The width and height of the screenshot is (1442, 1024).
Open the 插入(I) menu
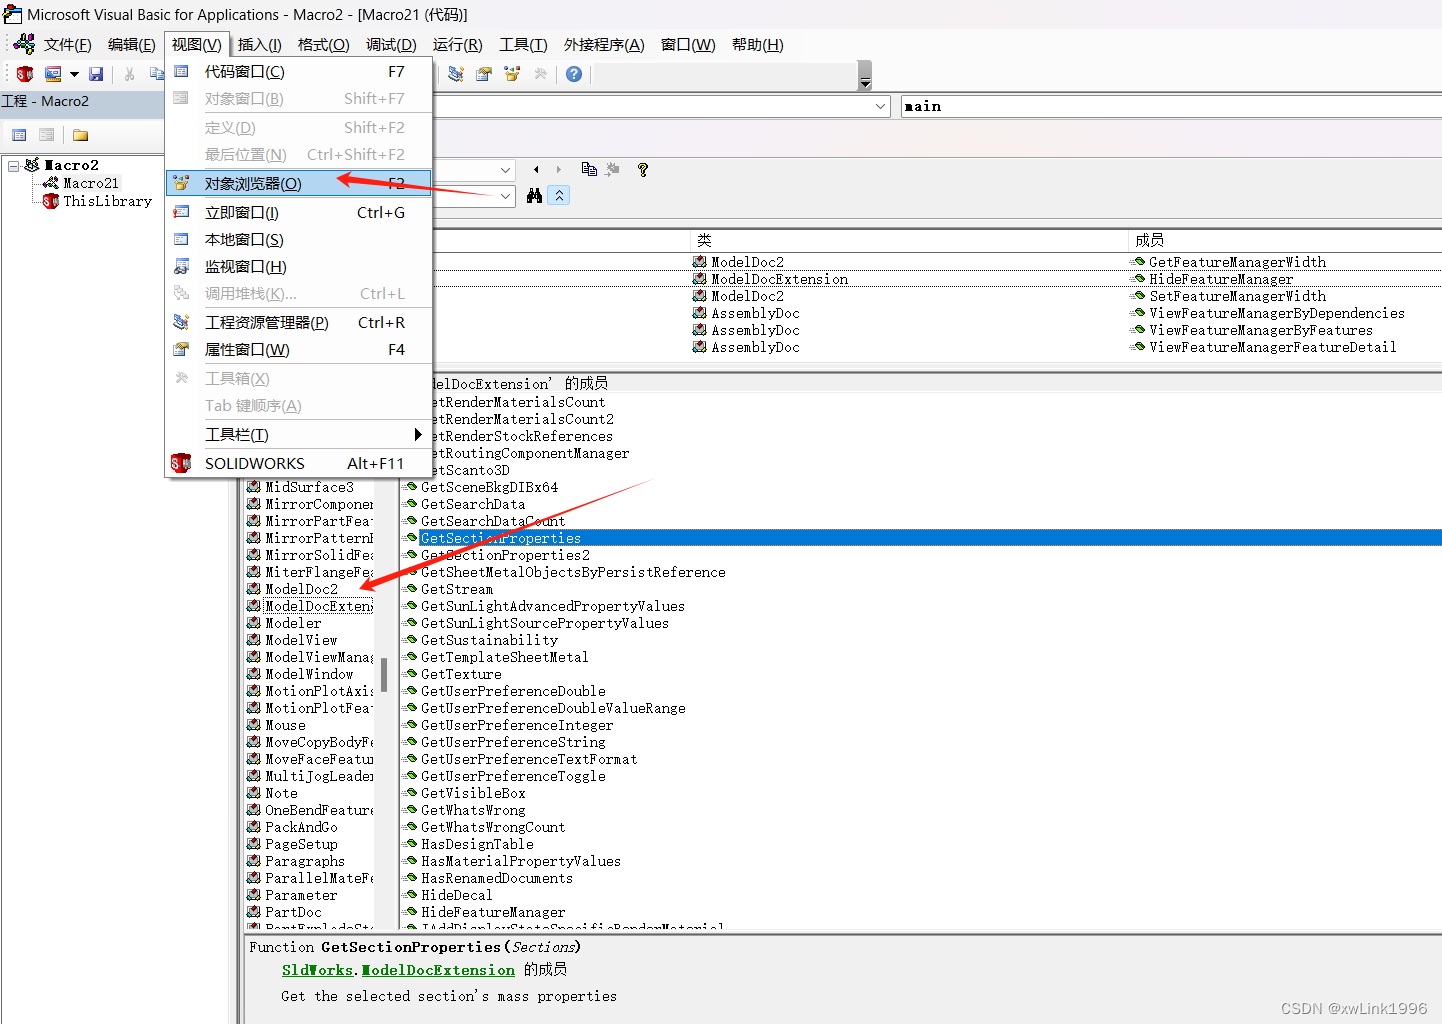click(x=259, y=45)
